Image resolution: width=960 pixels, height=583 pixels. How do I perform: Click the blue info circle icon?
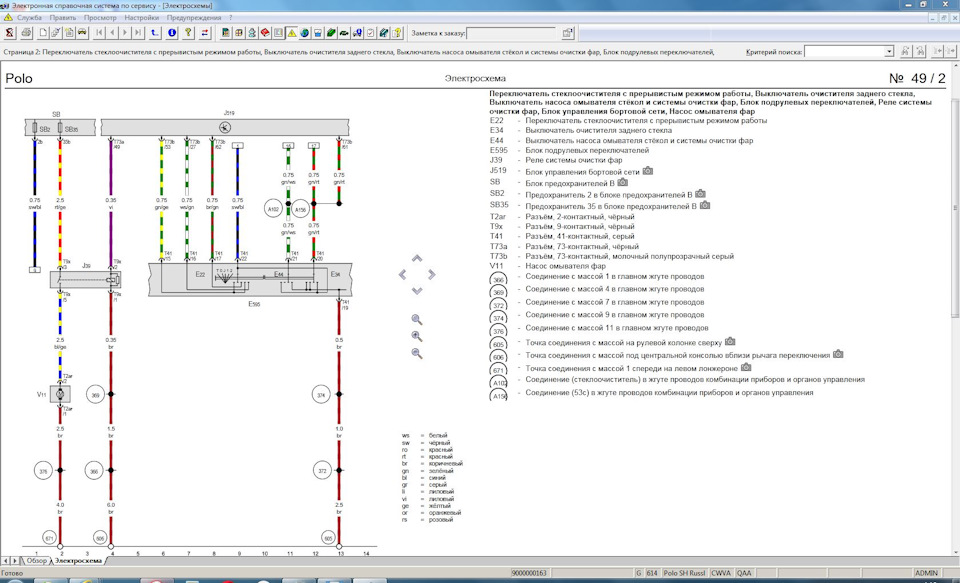point(172,33)
